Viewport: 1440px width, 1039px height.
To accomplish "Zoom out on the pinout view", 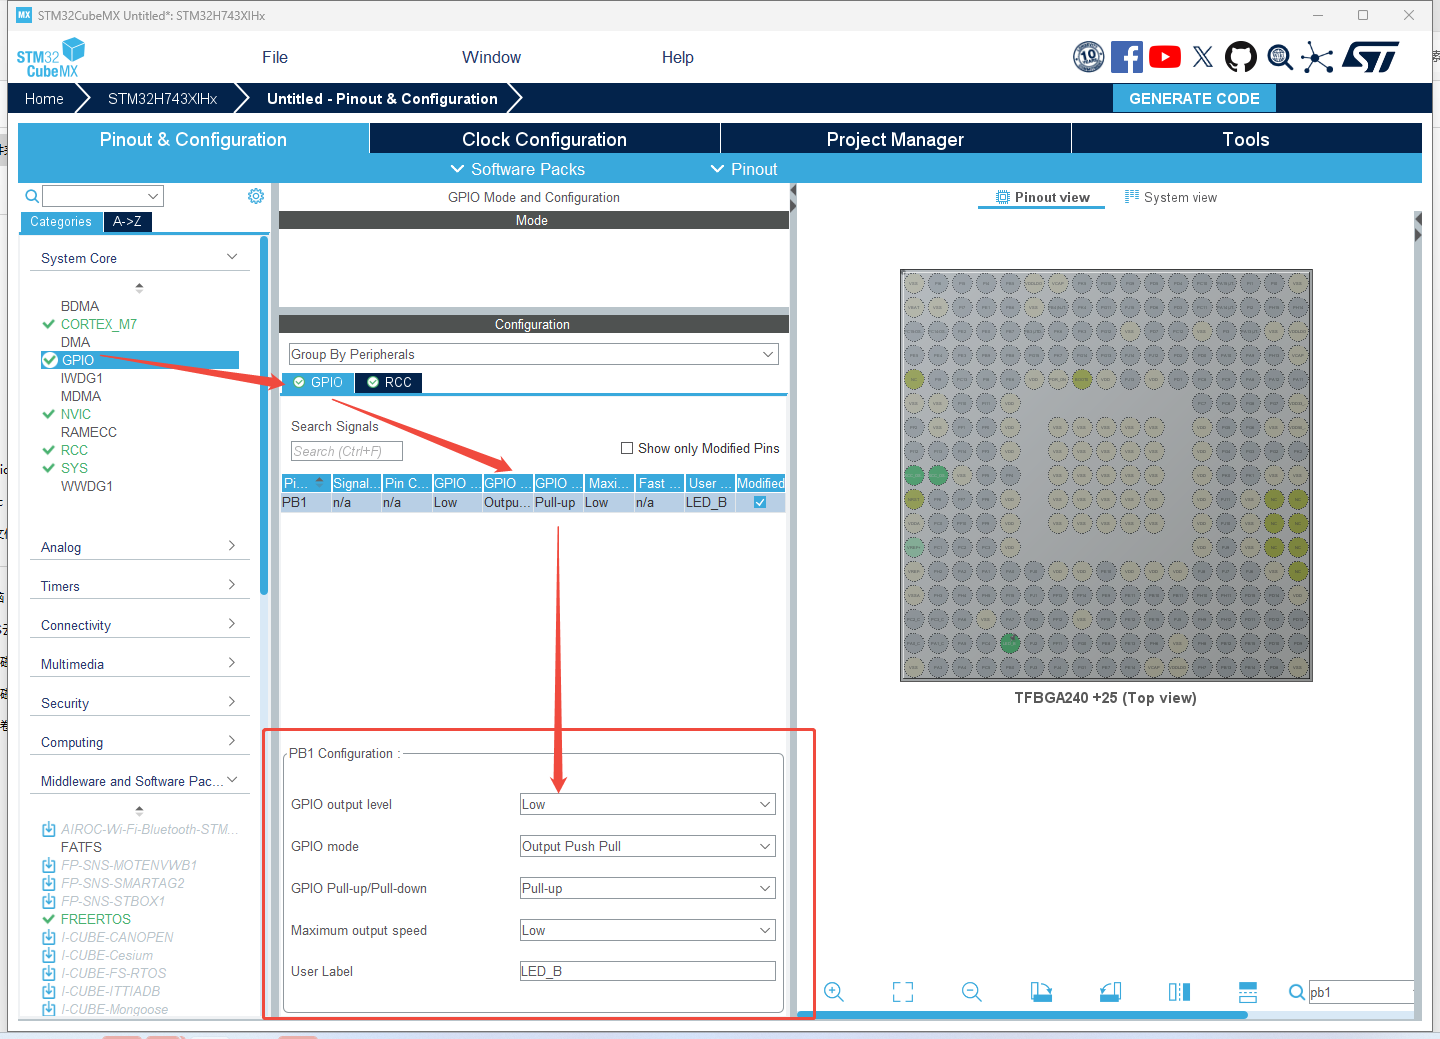I will (x=972, y=992).
